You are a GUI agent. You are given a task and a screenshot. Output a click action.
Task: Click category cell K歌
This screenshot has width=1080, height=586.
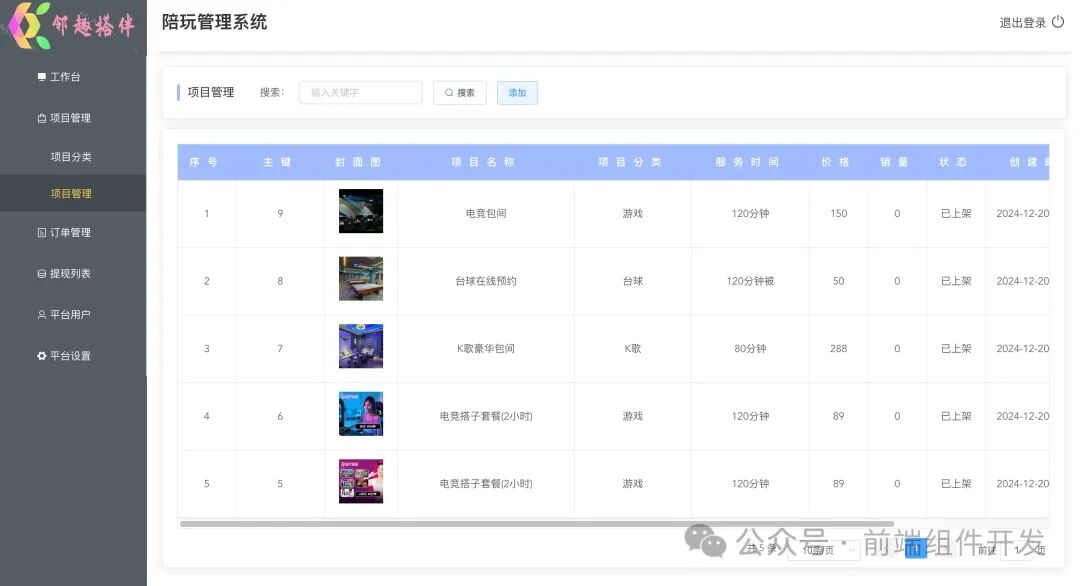pos(633,348)
